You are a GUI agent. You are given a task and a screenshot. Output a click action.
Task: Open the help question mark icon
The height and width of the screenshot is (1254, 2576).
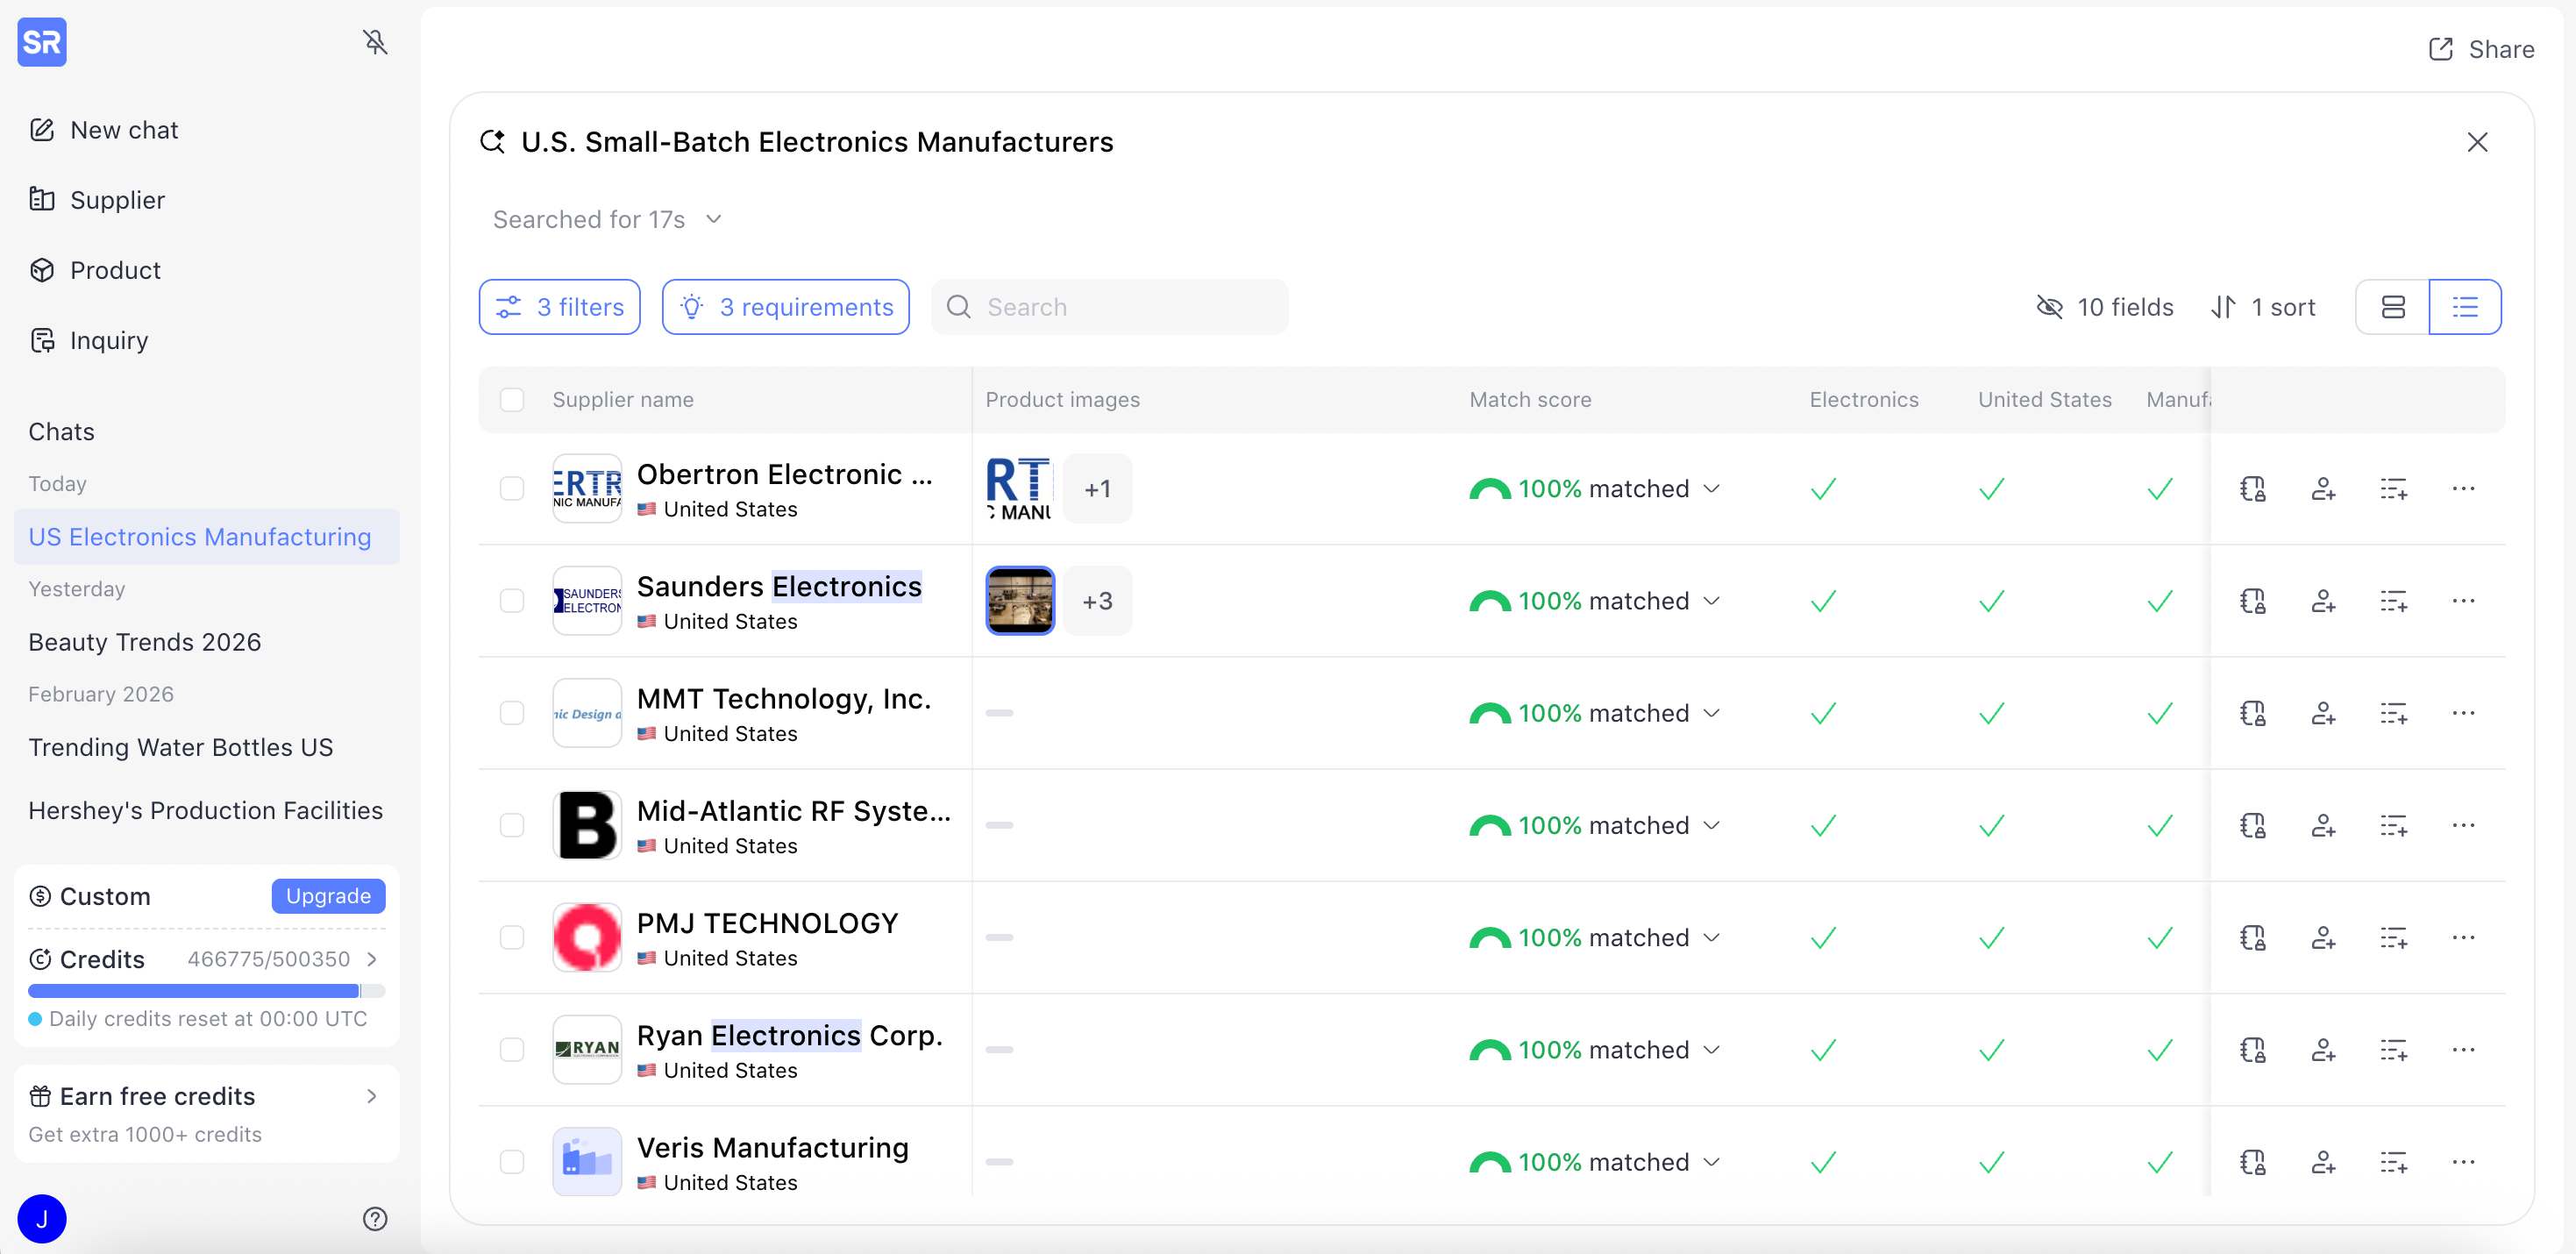click(x=375, y=1218)
